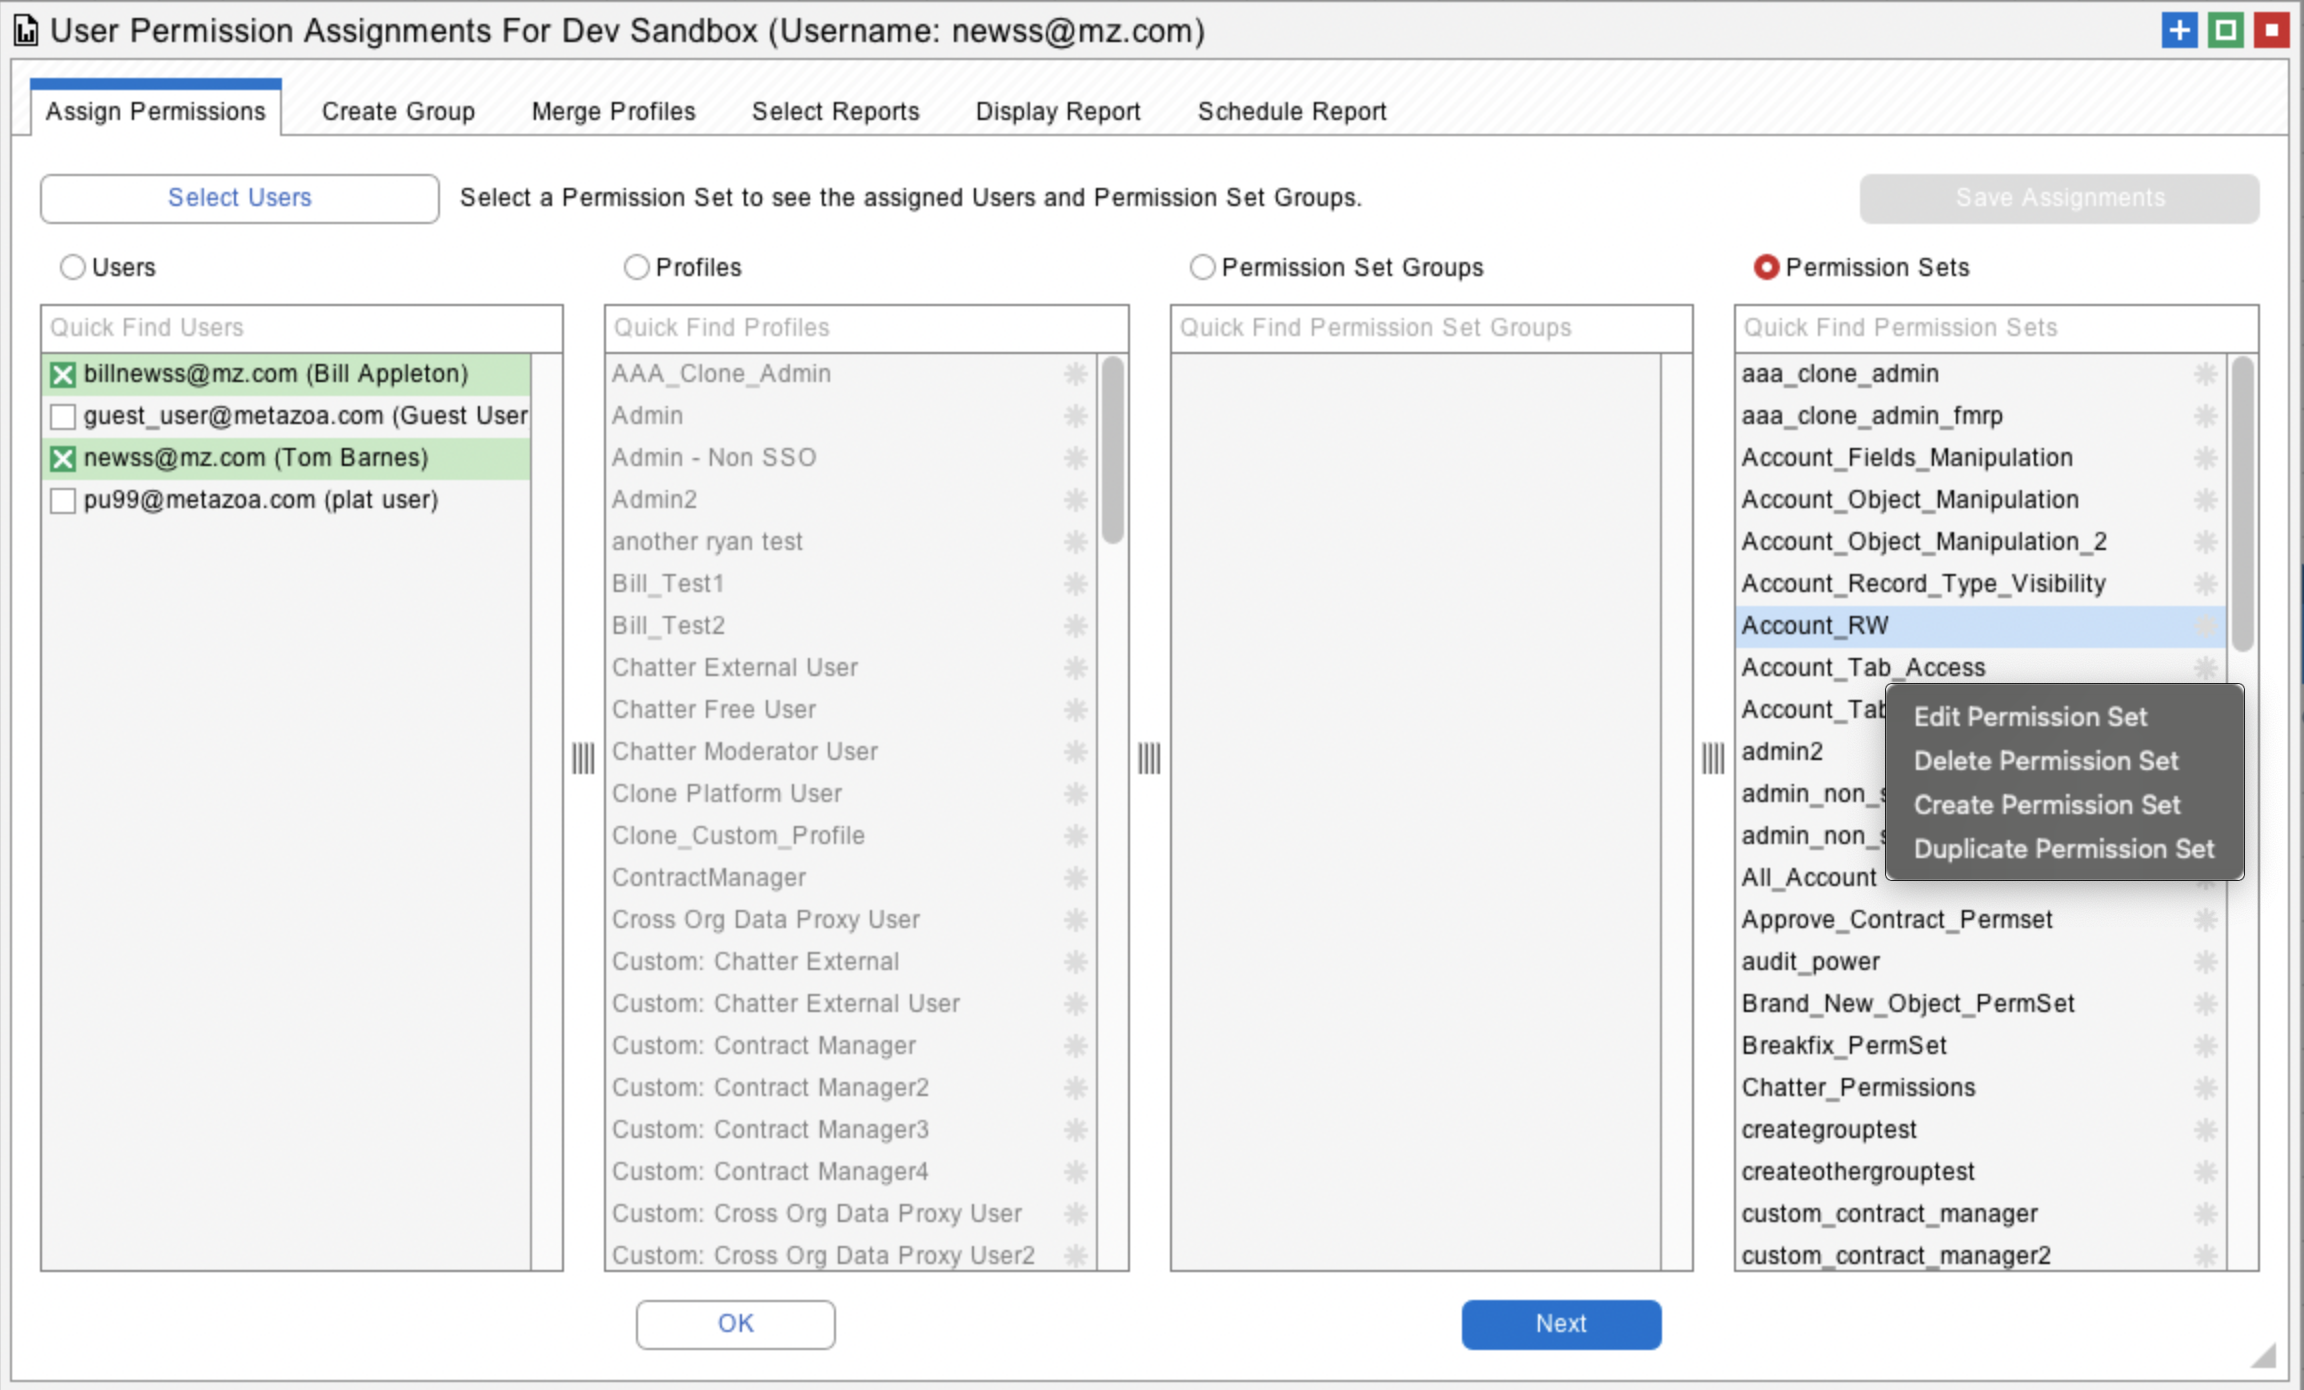
Task: Uncheck billnewss@mz.com (Bill Appleton) user
Action: (x=63, y=375)
